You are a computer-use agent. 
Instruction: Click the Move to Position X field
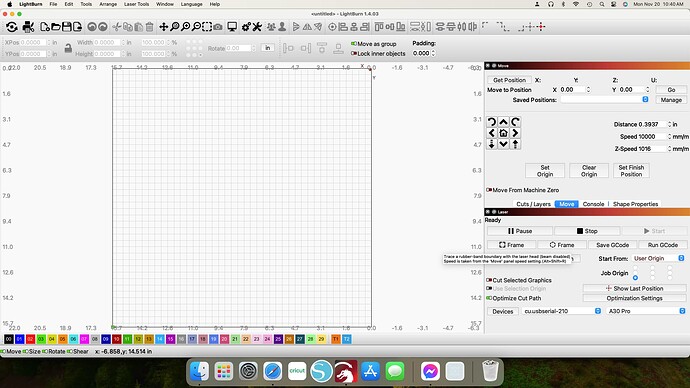[573, 89]
